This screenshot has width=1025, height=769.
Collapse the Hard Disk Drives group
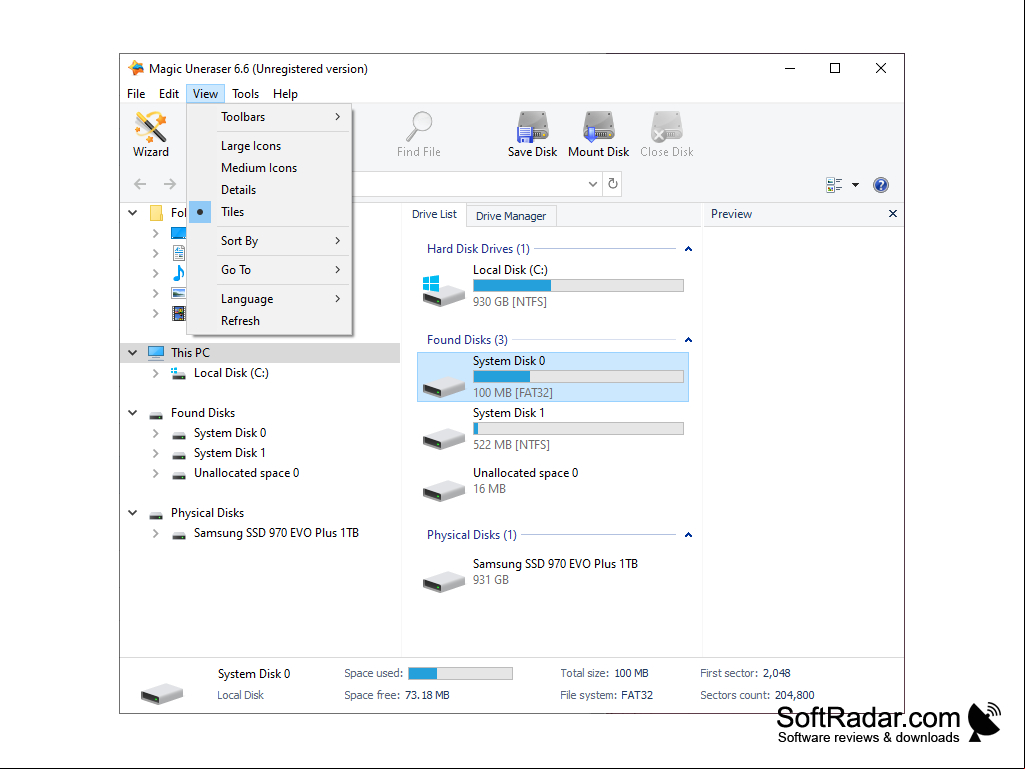[x=688, y=249]
